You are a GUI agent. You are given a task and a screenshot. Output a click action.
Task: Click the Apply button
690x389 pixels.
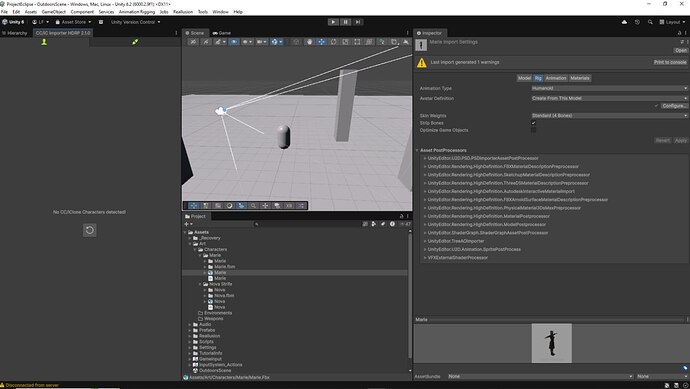click(x=680, y=141)
